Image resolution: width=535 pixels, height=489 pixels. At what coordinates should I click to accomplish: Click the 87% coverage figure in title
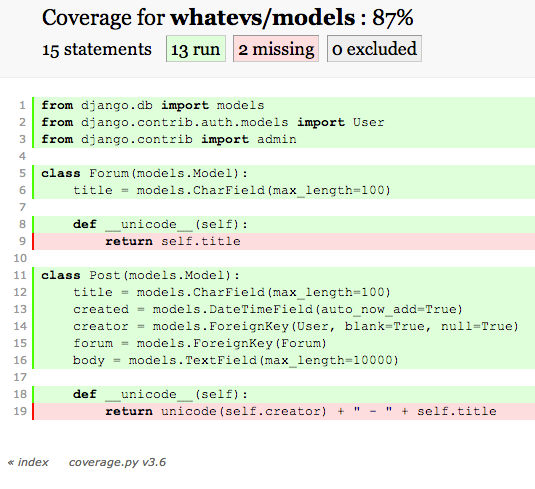[393, 17]
